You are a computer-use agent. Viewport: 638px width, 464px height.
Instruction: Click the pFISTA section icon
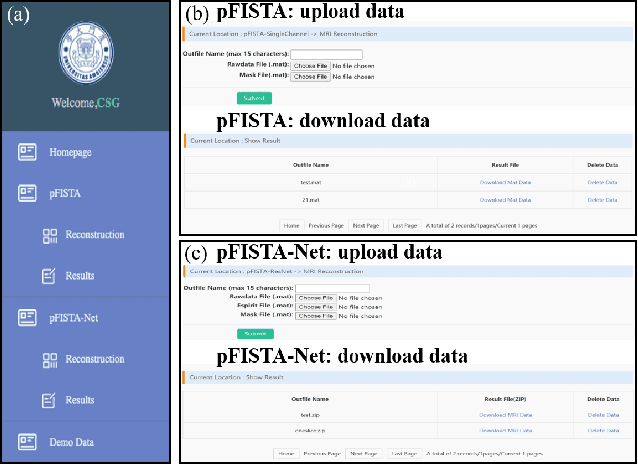(x=27, y=193)
